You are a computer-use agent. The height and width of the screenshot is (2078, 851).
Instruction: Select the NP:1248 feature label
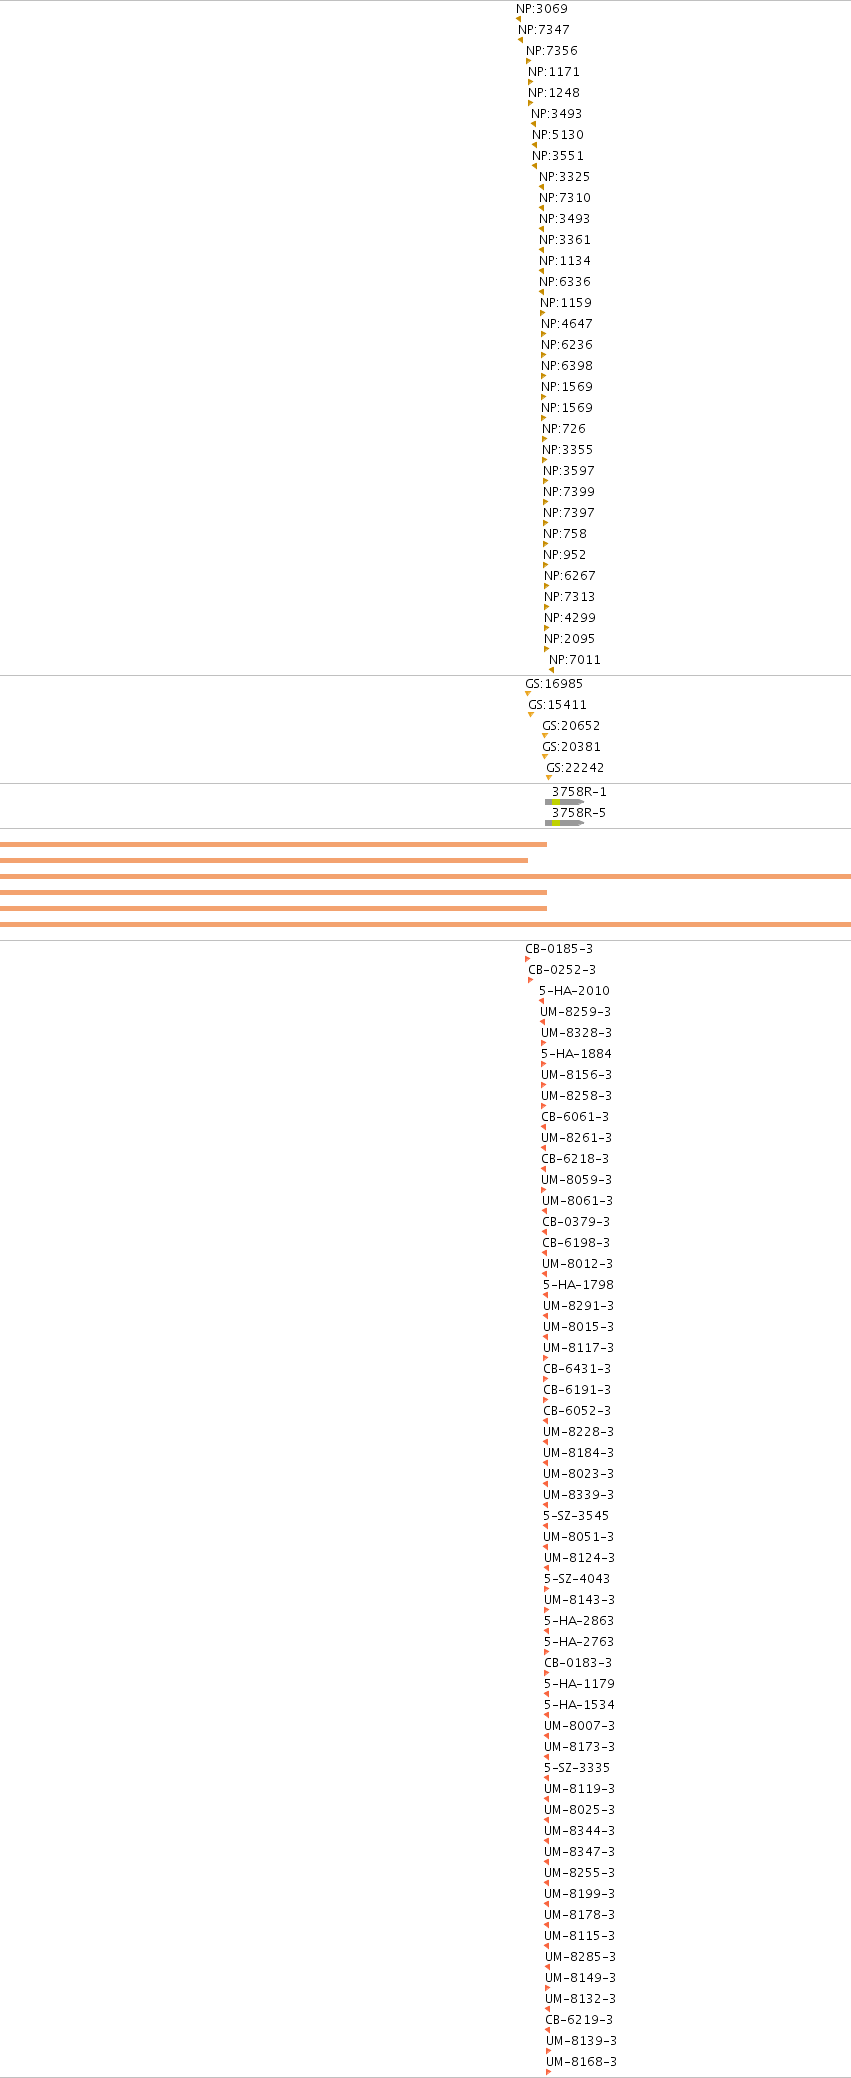pyautogui.click(x=554, y=93)
